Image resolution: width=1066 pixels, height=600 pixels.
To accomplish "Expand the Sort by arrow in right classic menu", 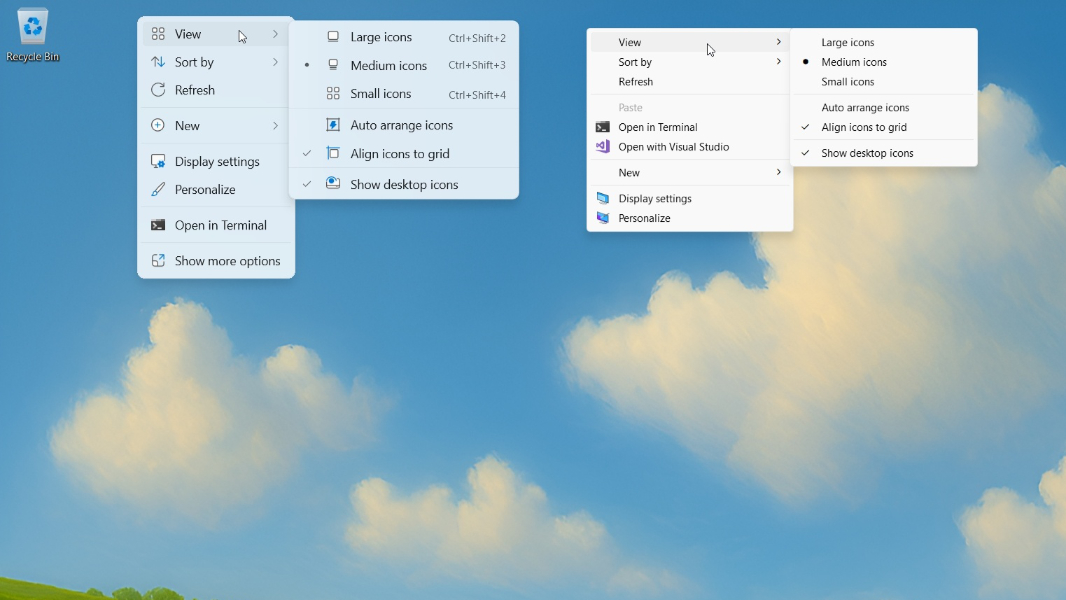I will pos(778,62).
